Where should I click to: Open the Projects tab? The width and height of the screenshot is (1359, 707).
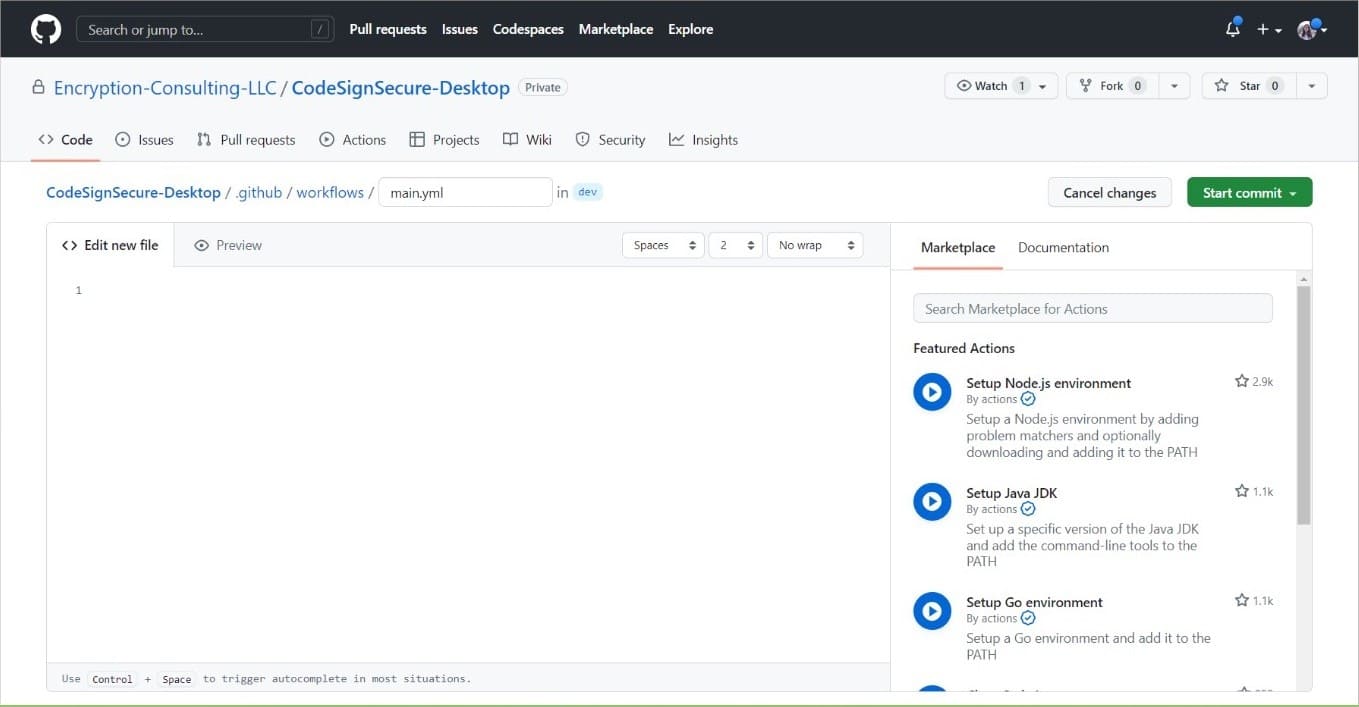click(444, 140)
